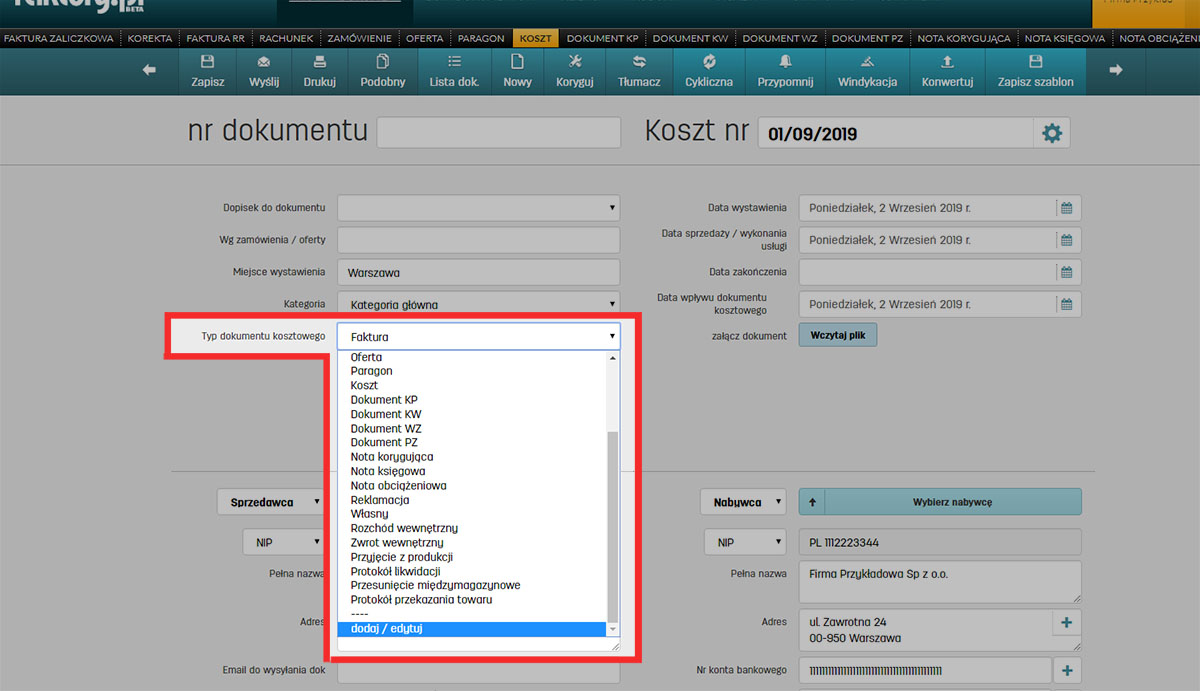Screen dimensions: 1200x691
Task: Choose 'Nota korygująca' from open list
Action: (x=392, y=457)
